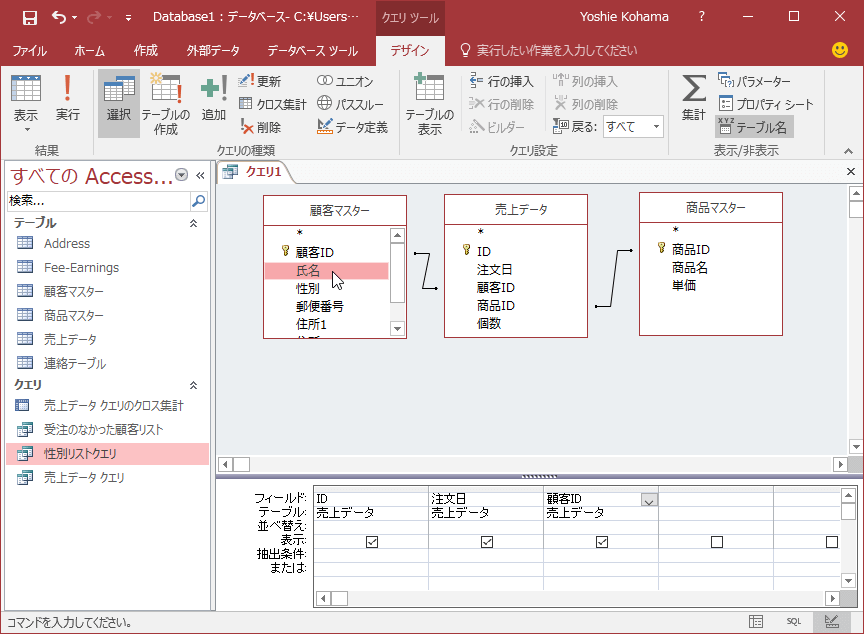Select the 性別リストクエリ query
Screen dimensions: 864x634
tap(108, 454)
